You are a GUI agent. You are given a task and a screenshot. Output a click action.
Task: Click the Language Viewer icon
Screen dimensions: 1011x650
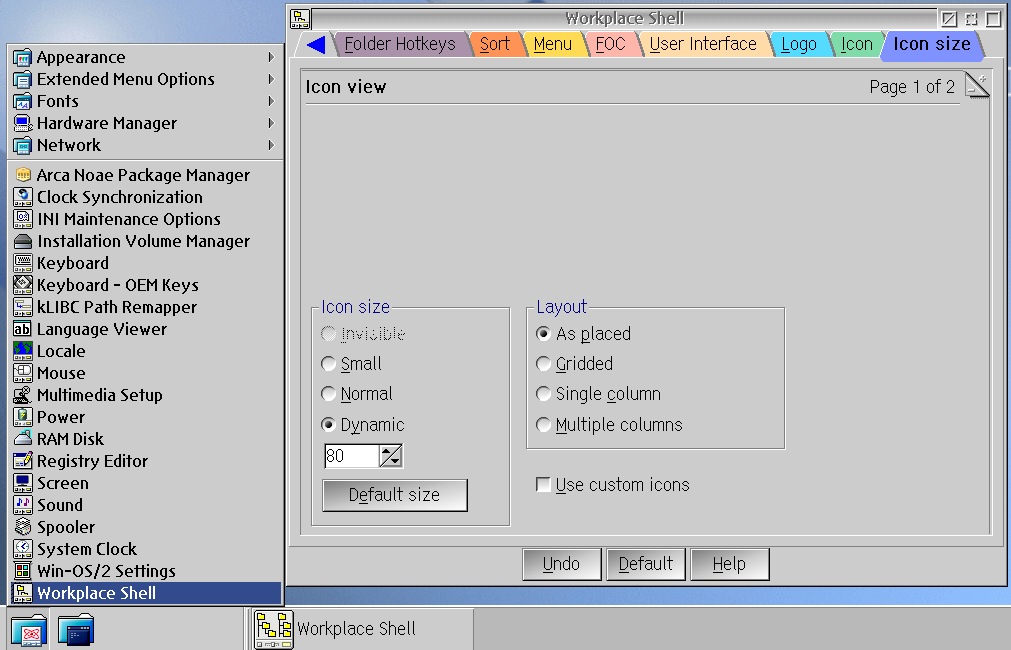coord(23,329)
